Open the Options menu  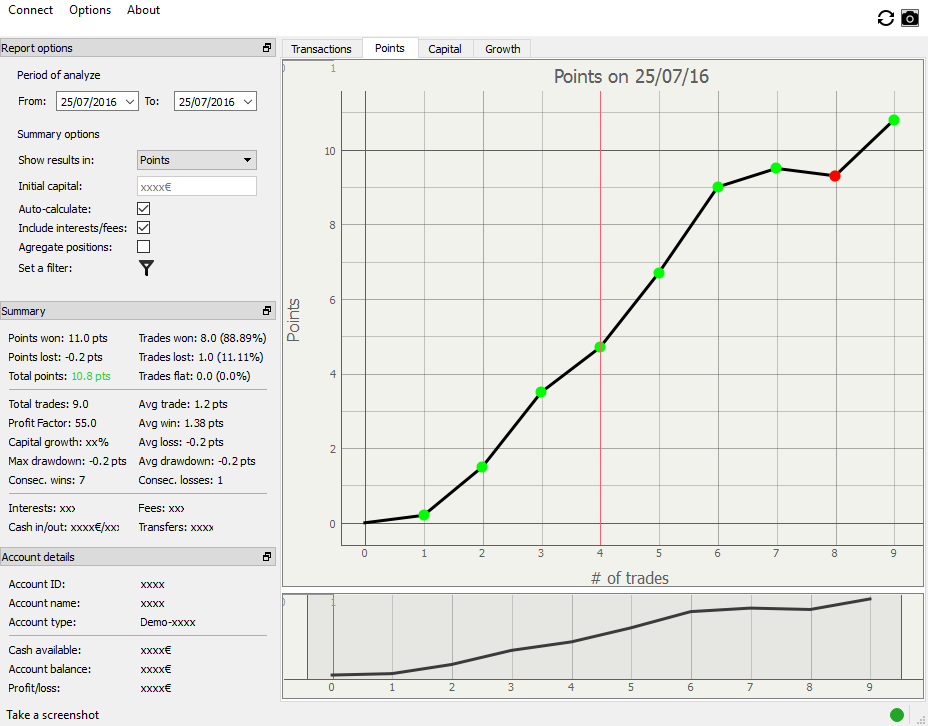(90, 10)
